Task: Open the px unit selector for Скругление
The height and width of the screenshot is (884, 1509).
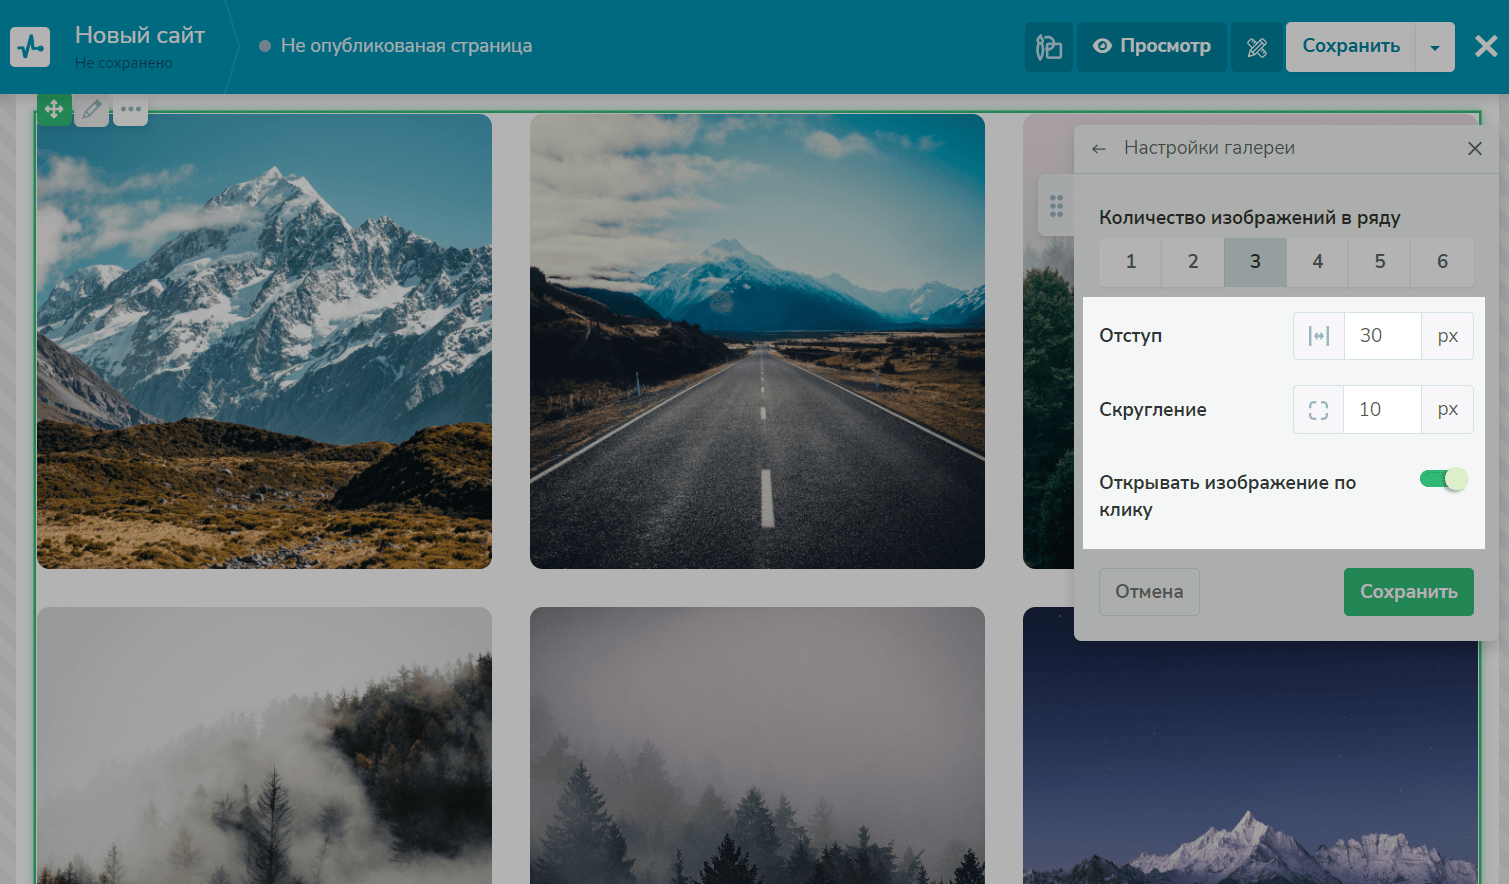Action: pyautogui.click(x=1447, y=410)
